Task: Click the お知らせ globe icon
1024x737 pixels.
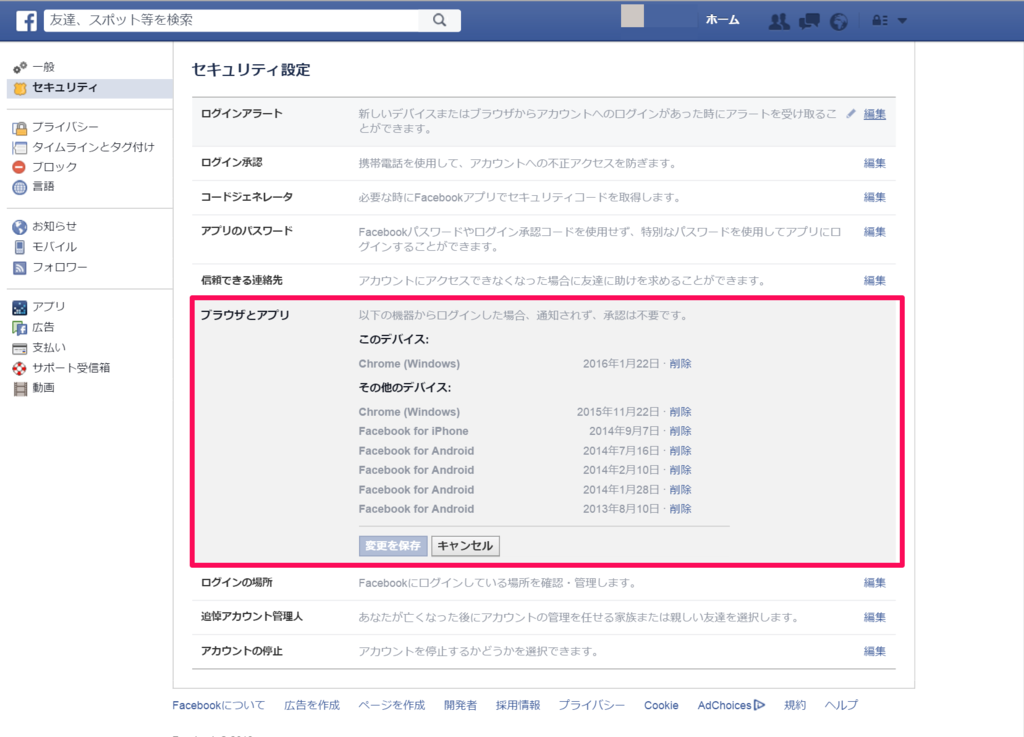Action: 20,227
